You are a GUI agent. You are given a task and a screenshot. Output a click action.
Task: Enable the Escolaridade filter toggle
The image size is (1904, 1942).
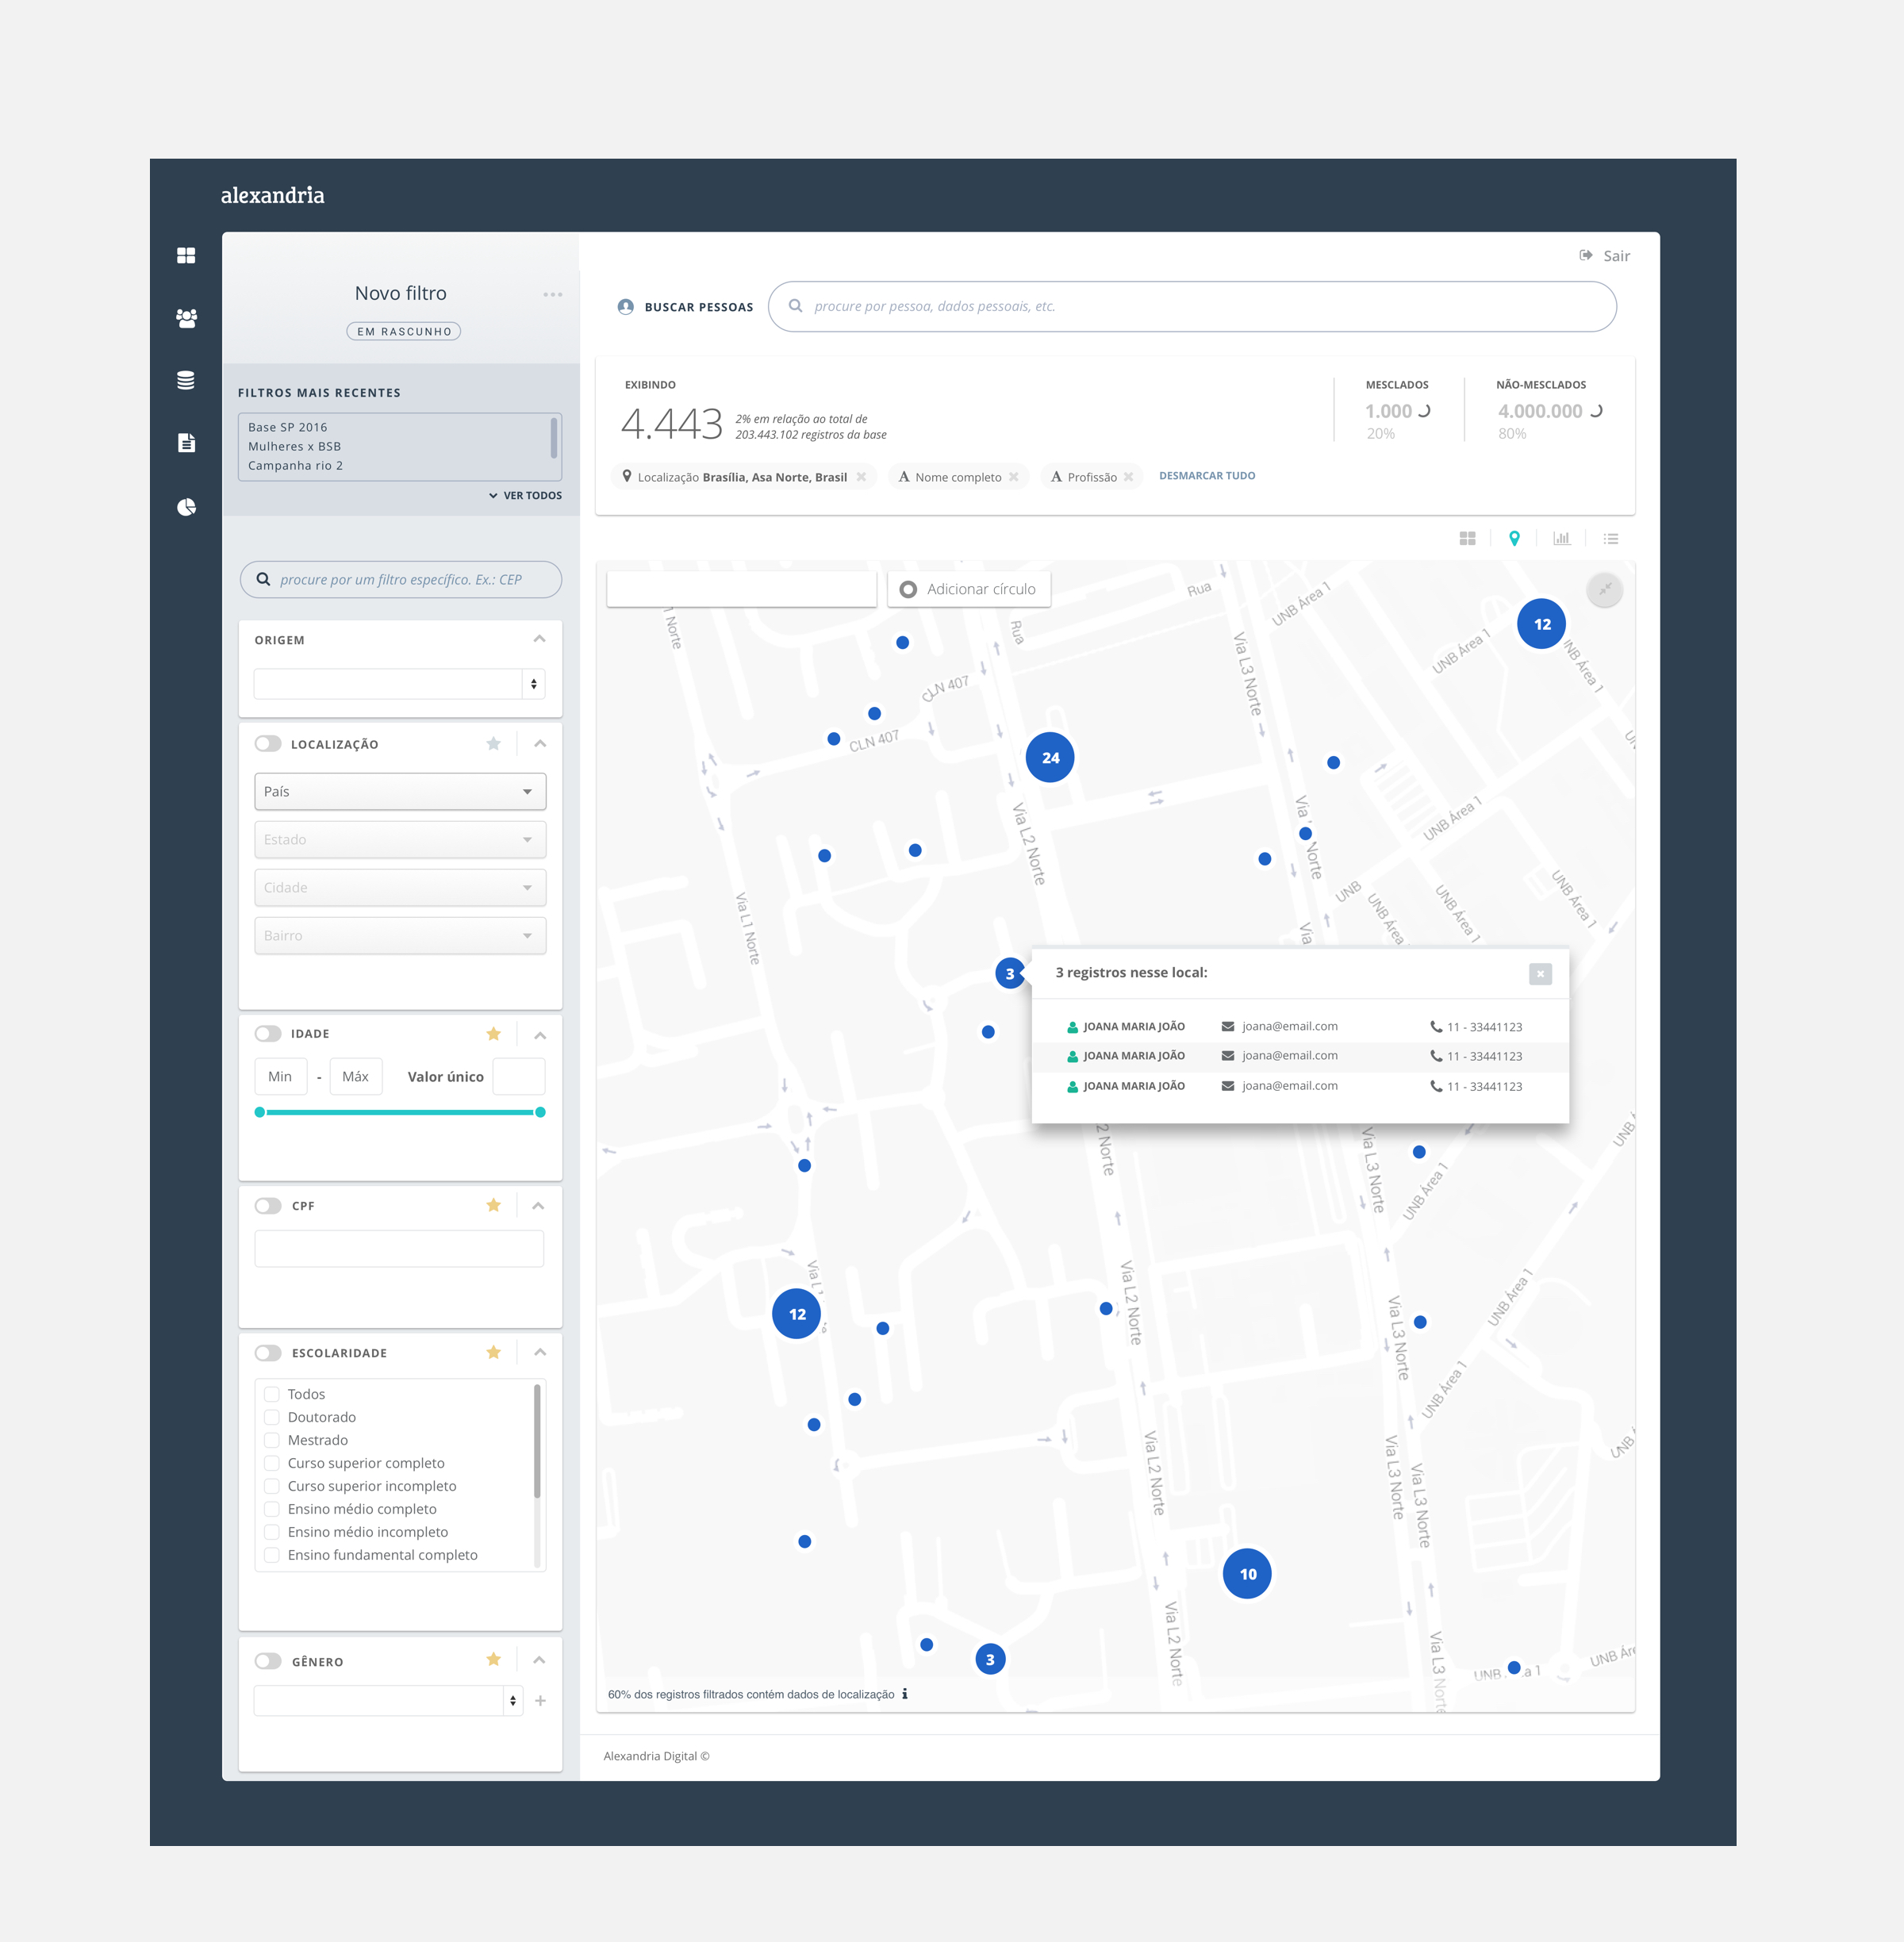pyautogui.click(x=268, y=1353)
